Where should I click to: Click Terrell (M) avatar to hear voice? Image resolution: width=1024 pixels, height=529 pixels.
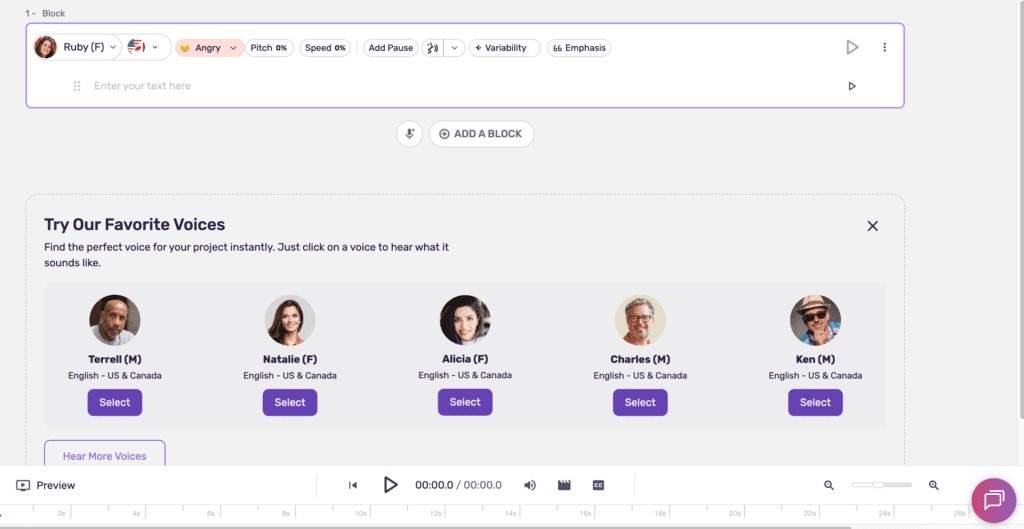(x=115, y=320)
